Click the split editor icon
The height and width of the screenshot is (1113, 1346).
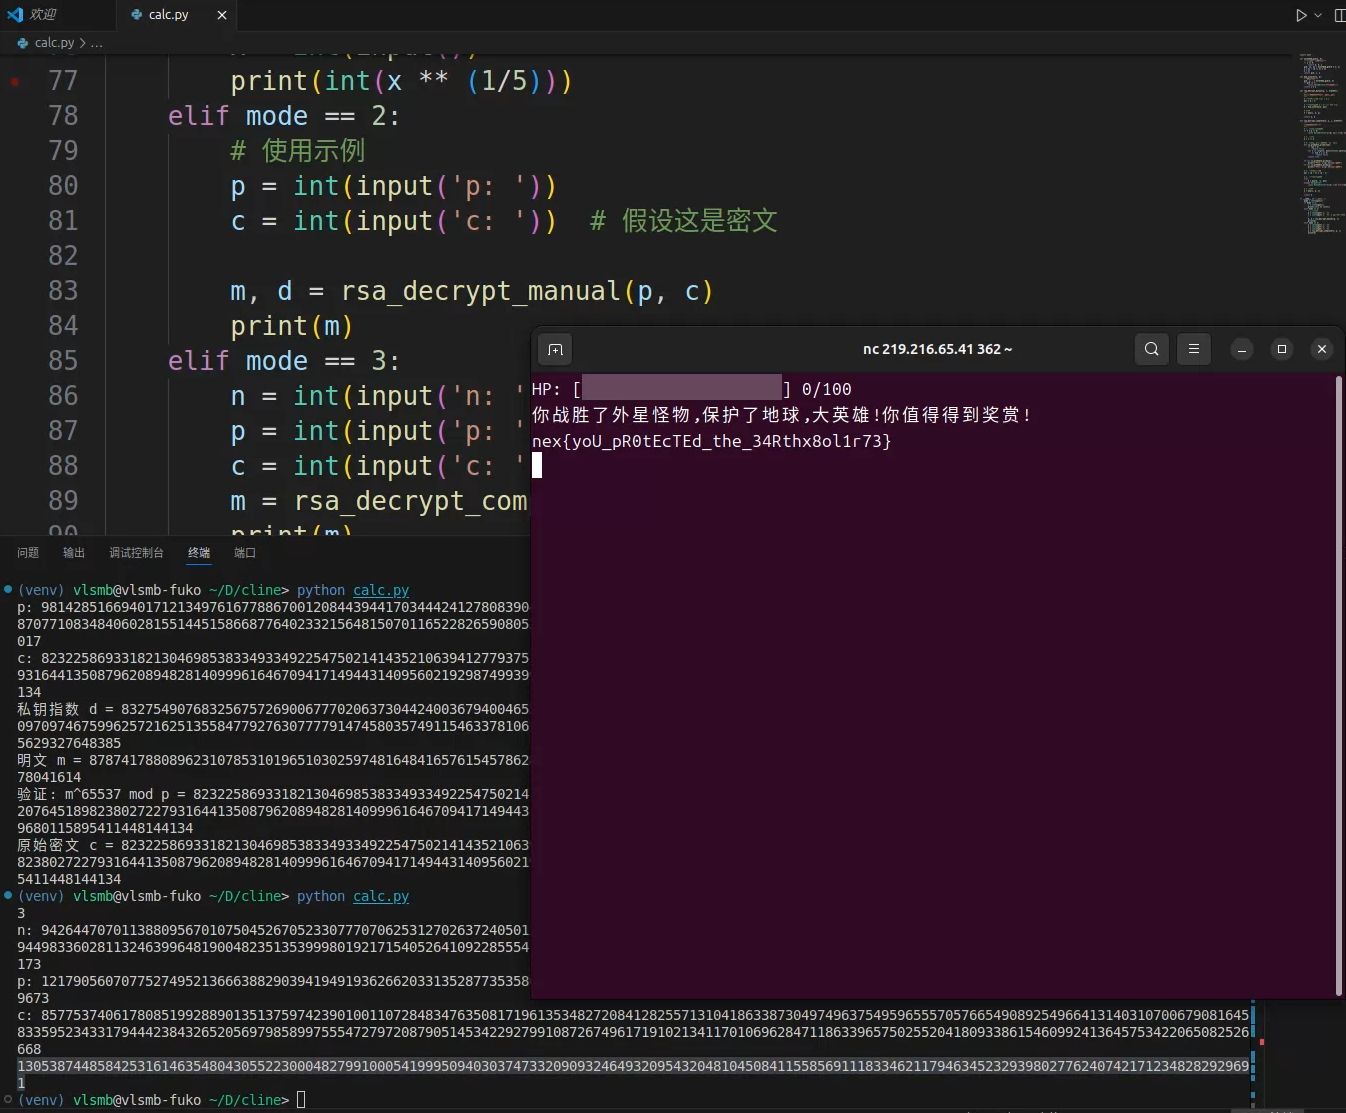click(1339, 15)
